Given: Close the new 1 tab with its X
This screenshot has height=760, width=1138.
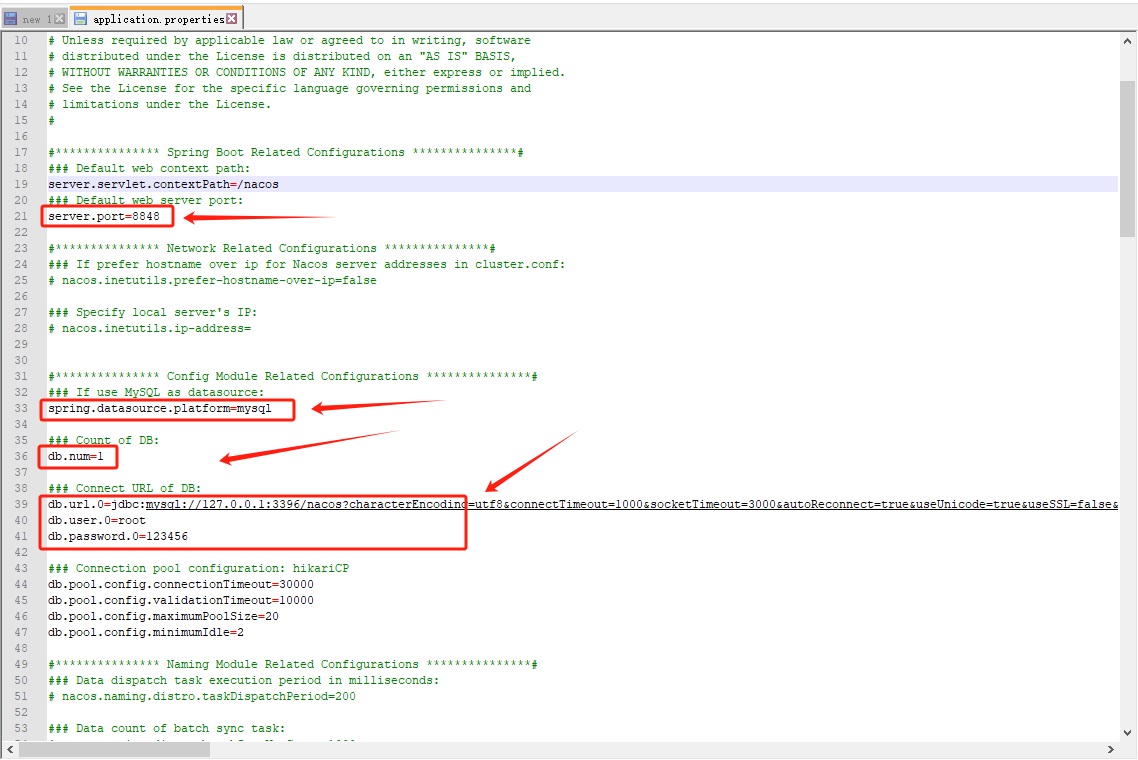Looking at the screenshot, I should 60,19.
